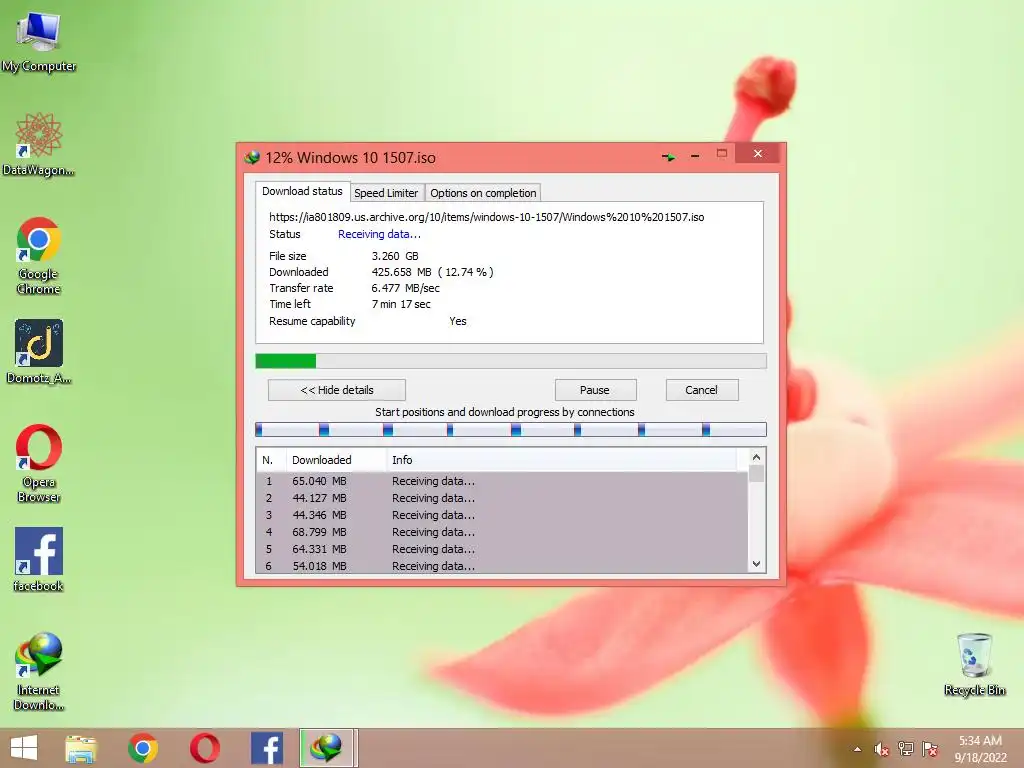Launch Chrome from the taskbar
Screen dimensions: 1024x768
(x=143, y=748)
